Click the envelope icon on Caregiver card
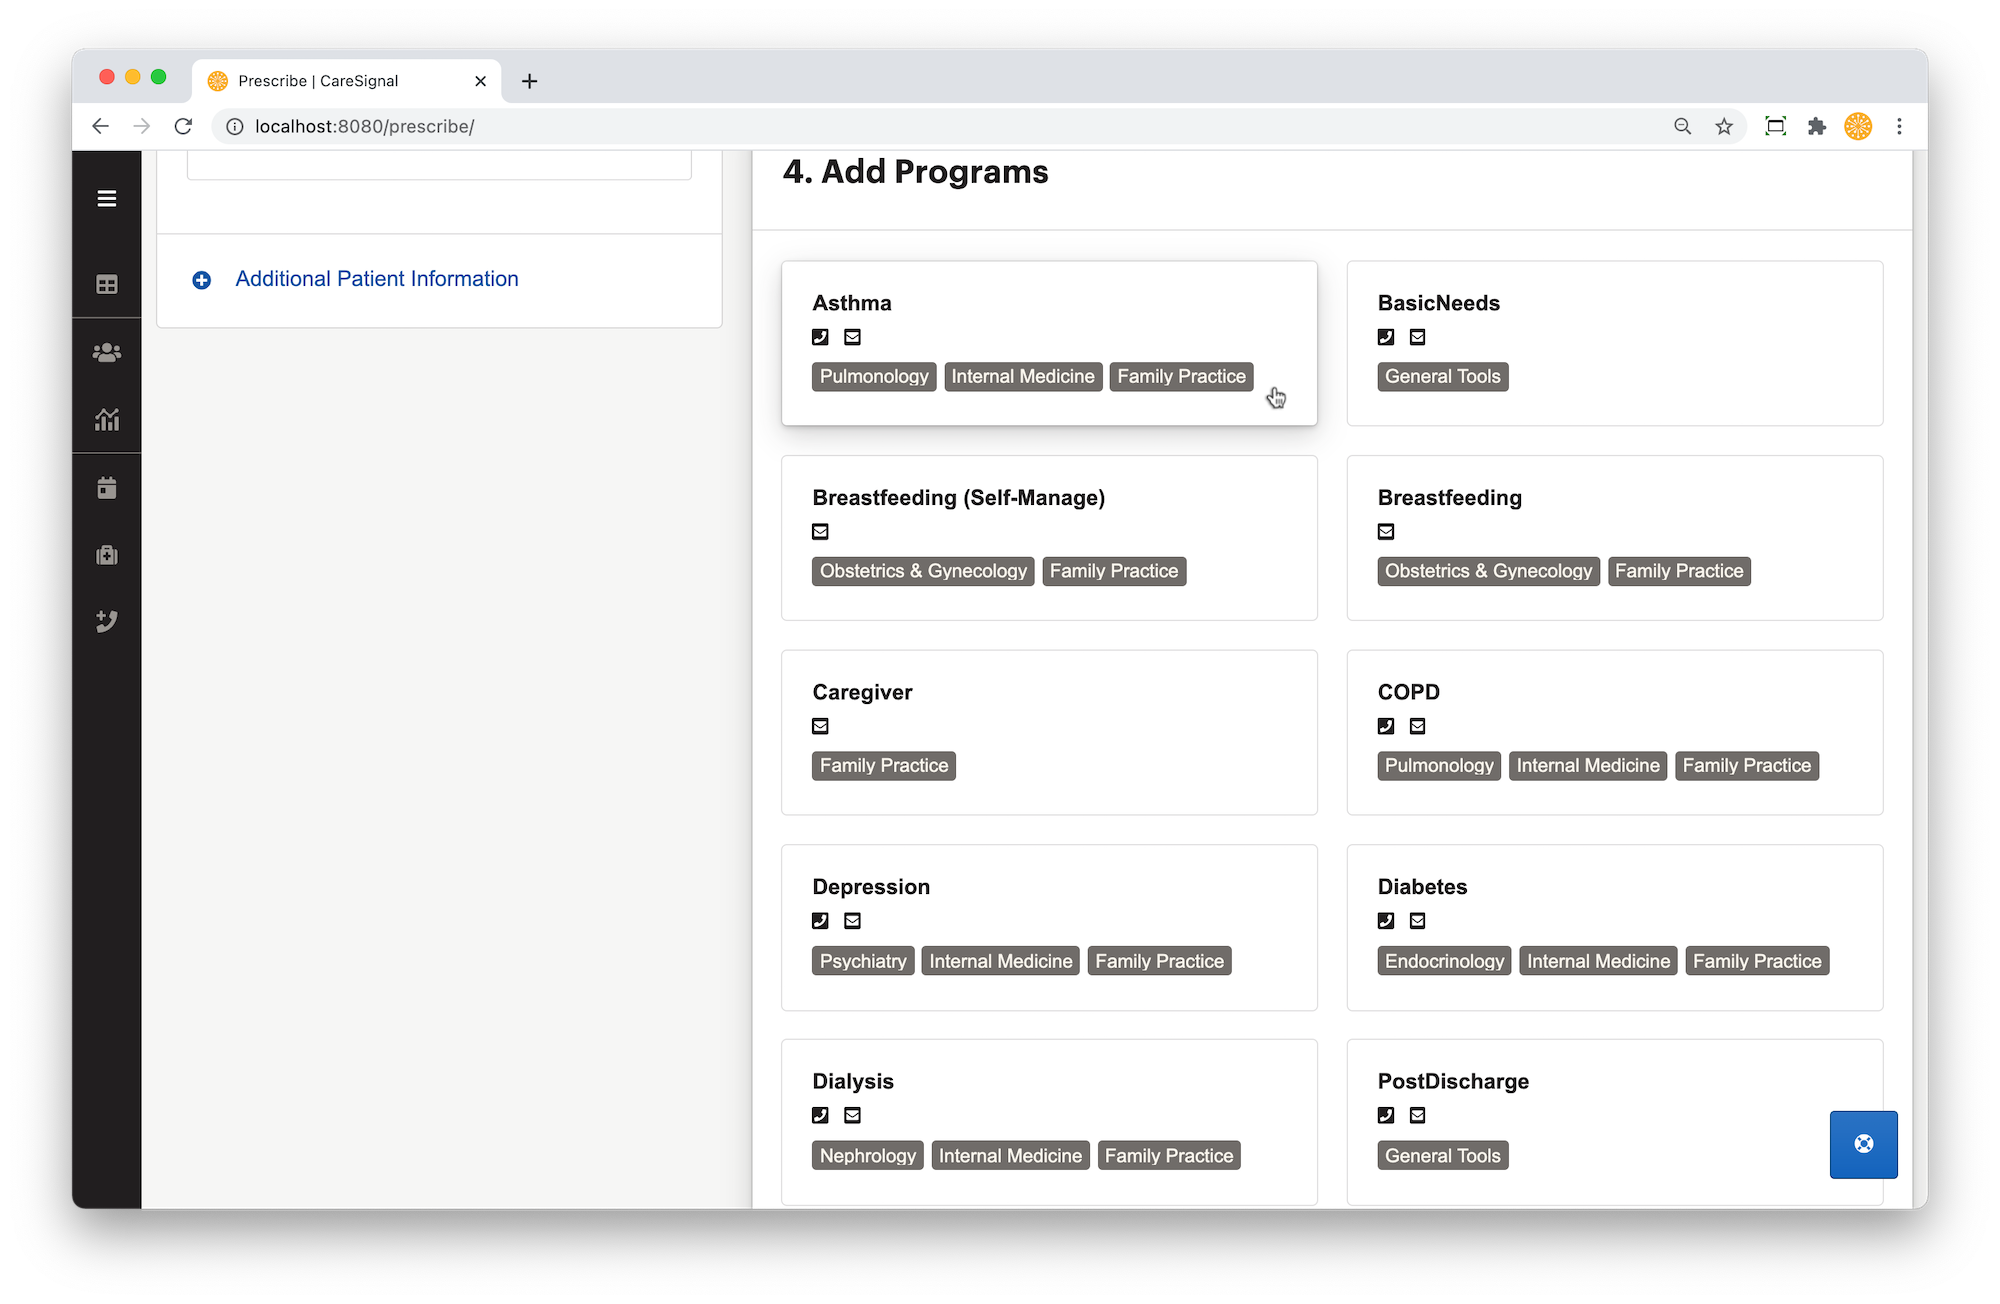 [820, 726]
